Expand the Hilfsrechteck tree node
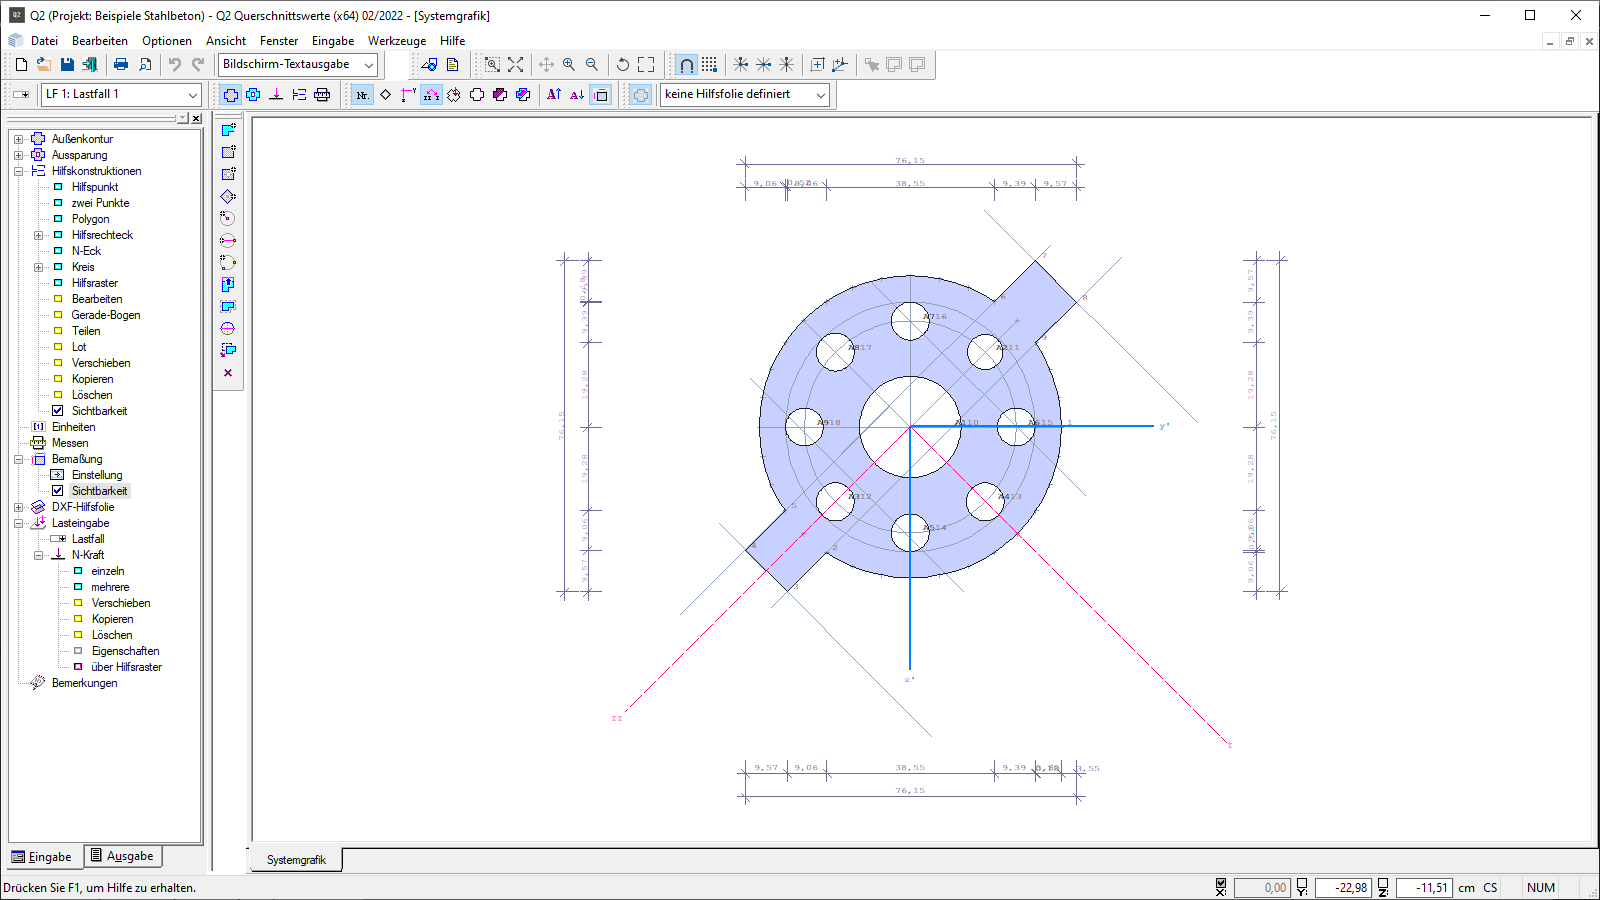This screenshot has height=900, width=1600. coord(38,235)
